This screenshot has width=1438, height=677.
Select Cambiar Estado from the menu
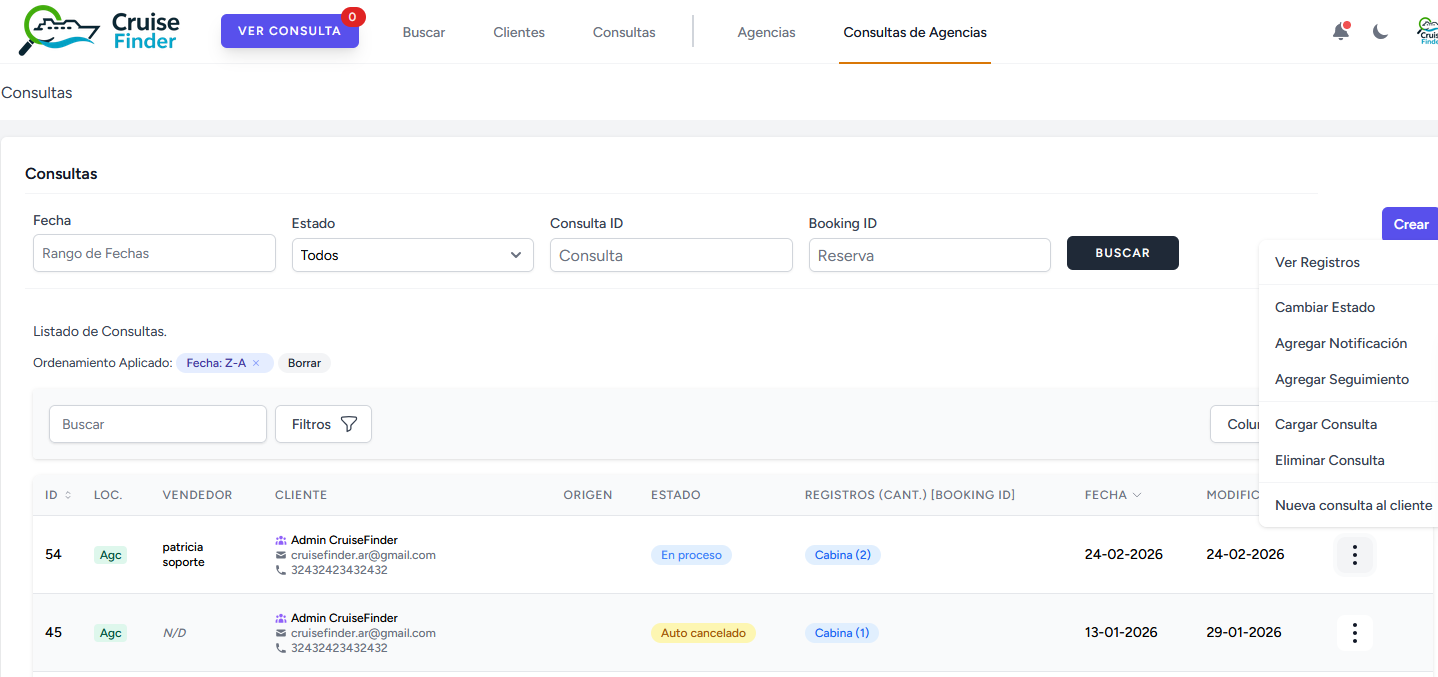click(1324, 307)
